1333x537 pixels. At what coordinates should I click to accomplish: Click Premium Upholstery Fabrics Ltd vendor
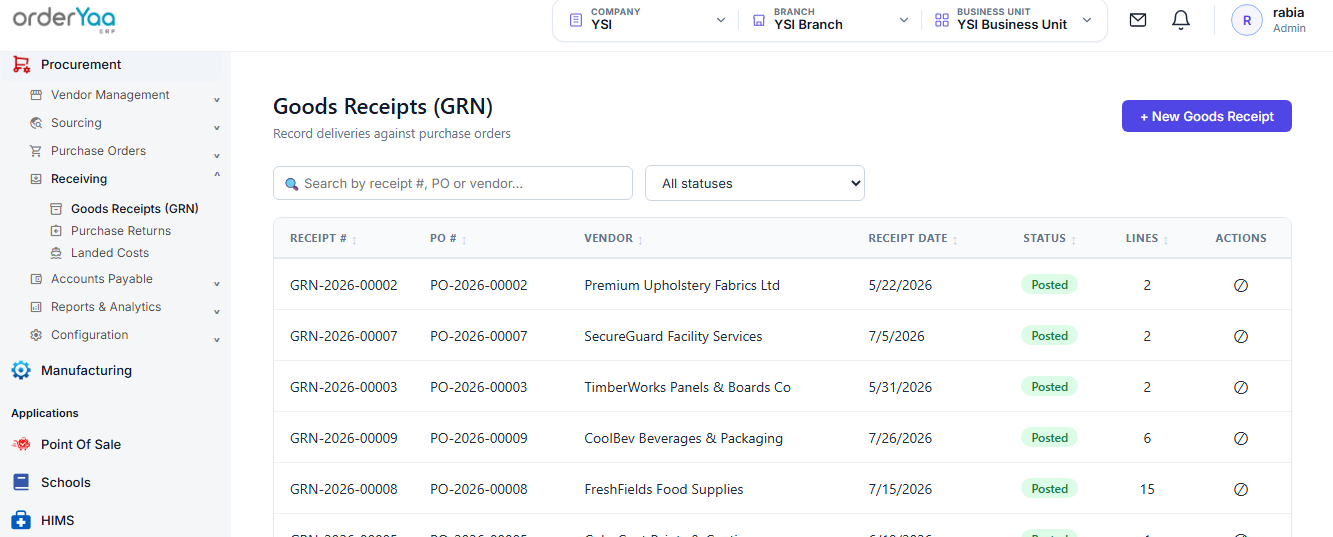pyautogui.click(x=682, y=285)
